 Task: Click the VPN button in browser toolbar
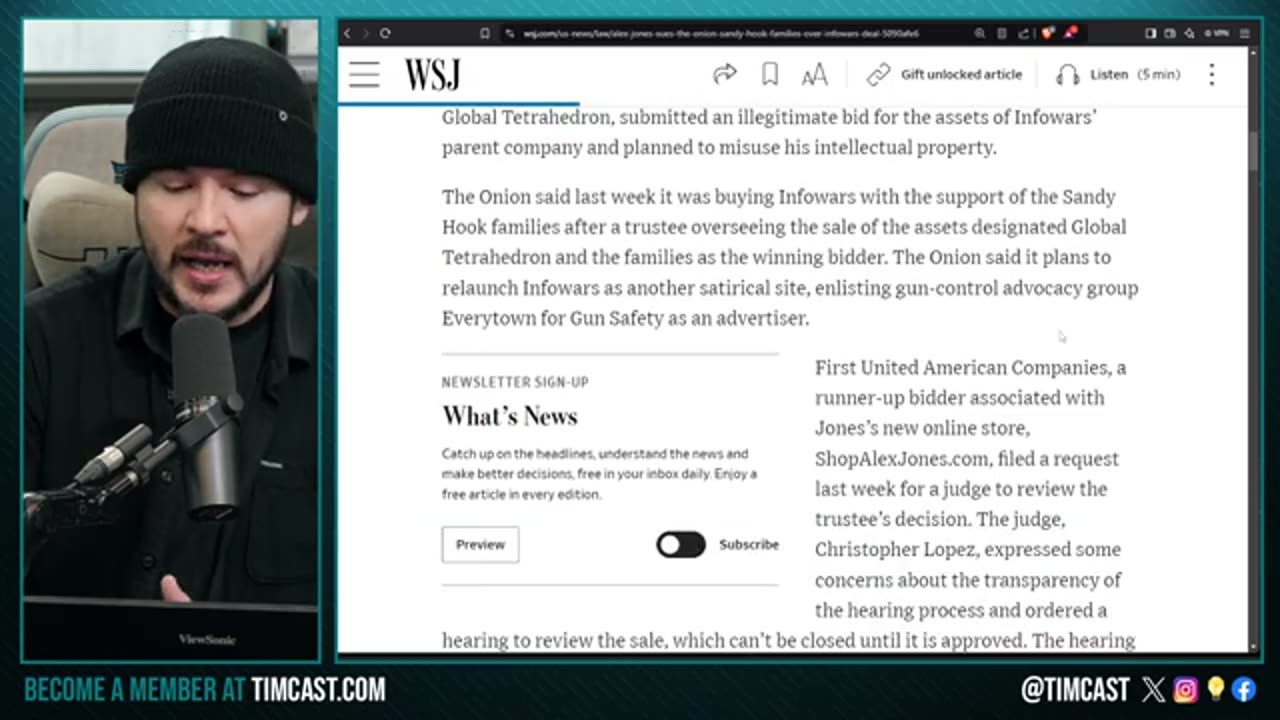[x=1216, y=33]
